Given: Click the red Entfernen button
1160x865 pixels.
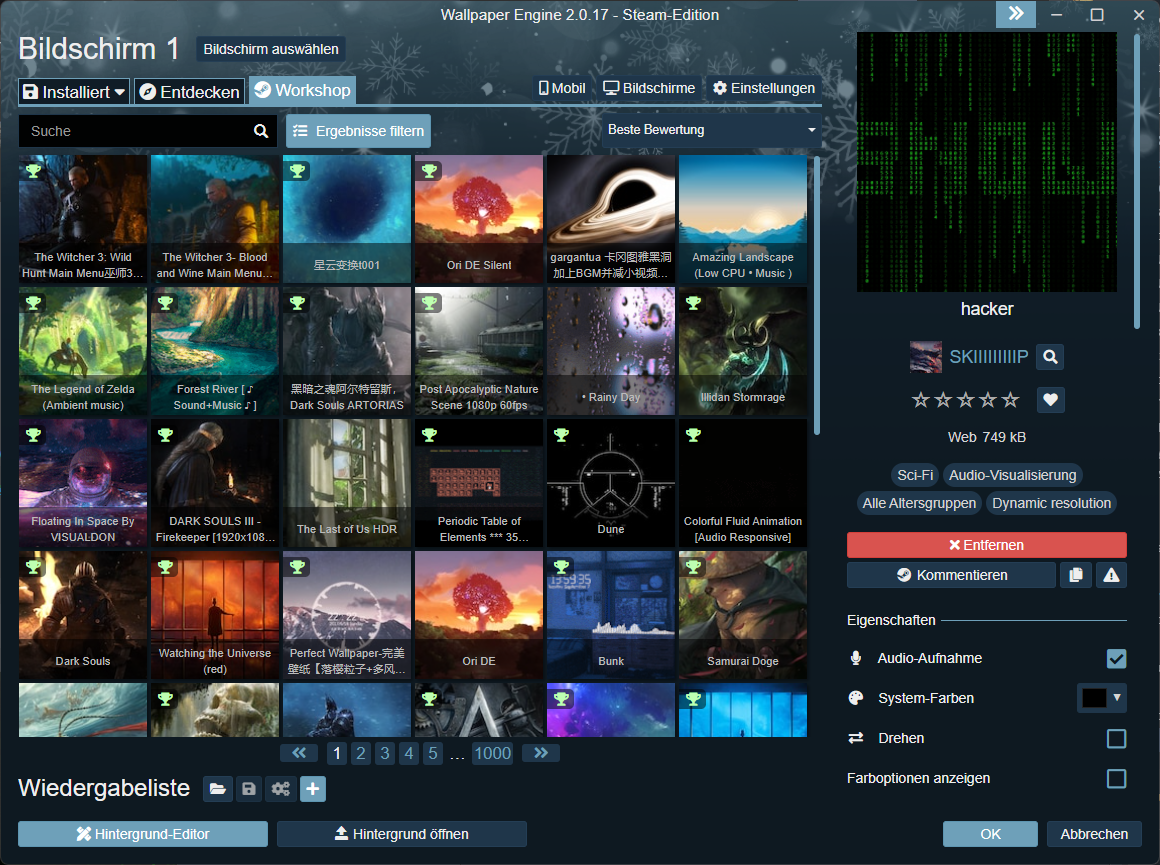Looking at the screenshot, I should (x=986, y=545).
